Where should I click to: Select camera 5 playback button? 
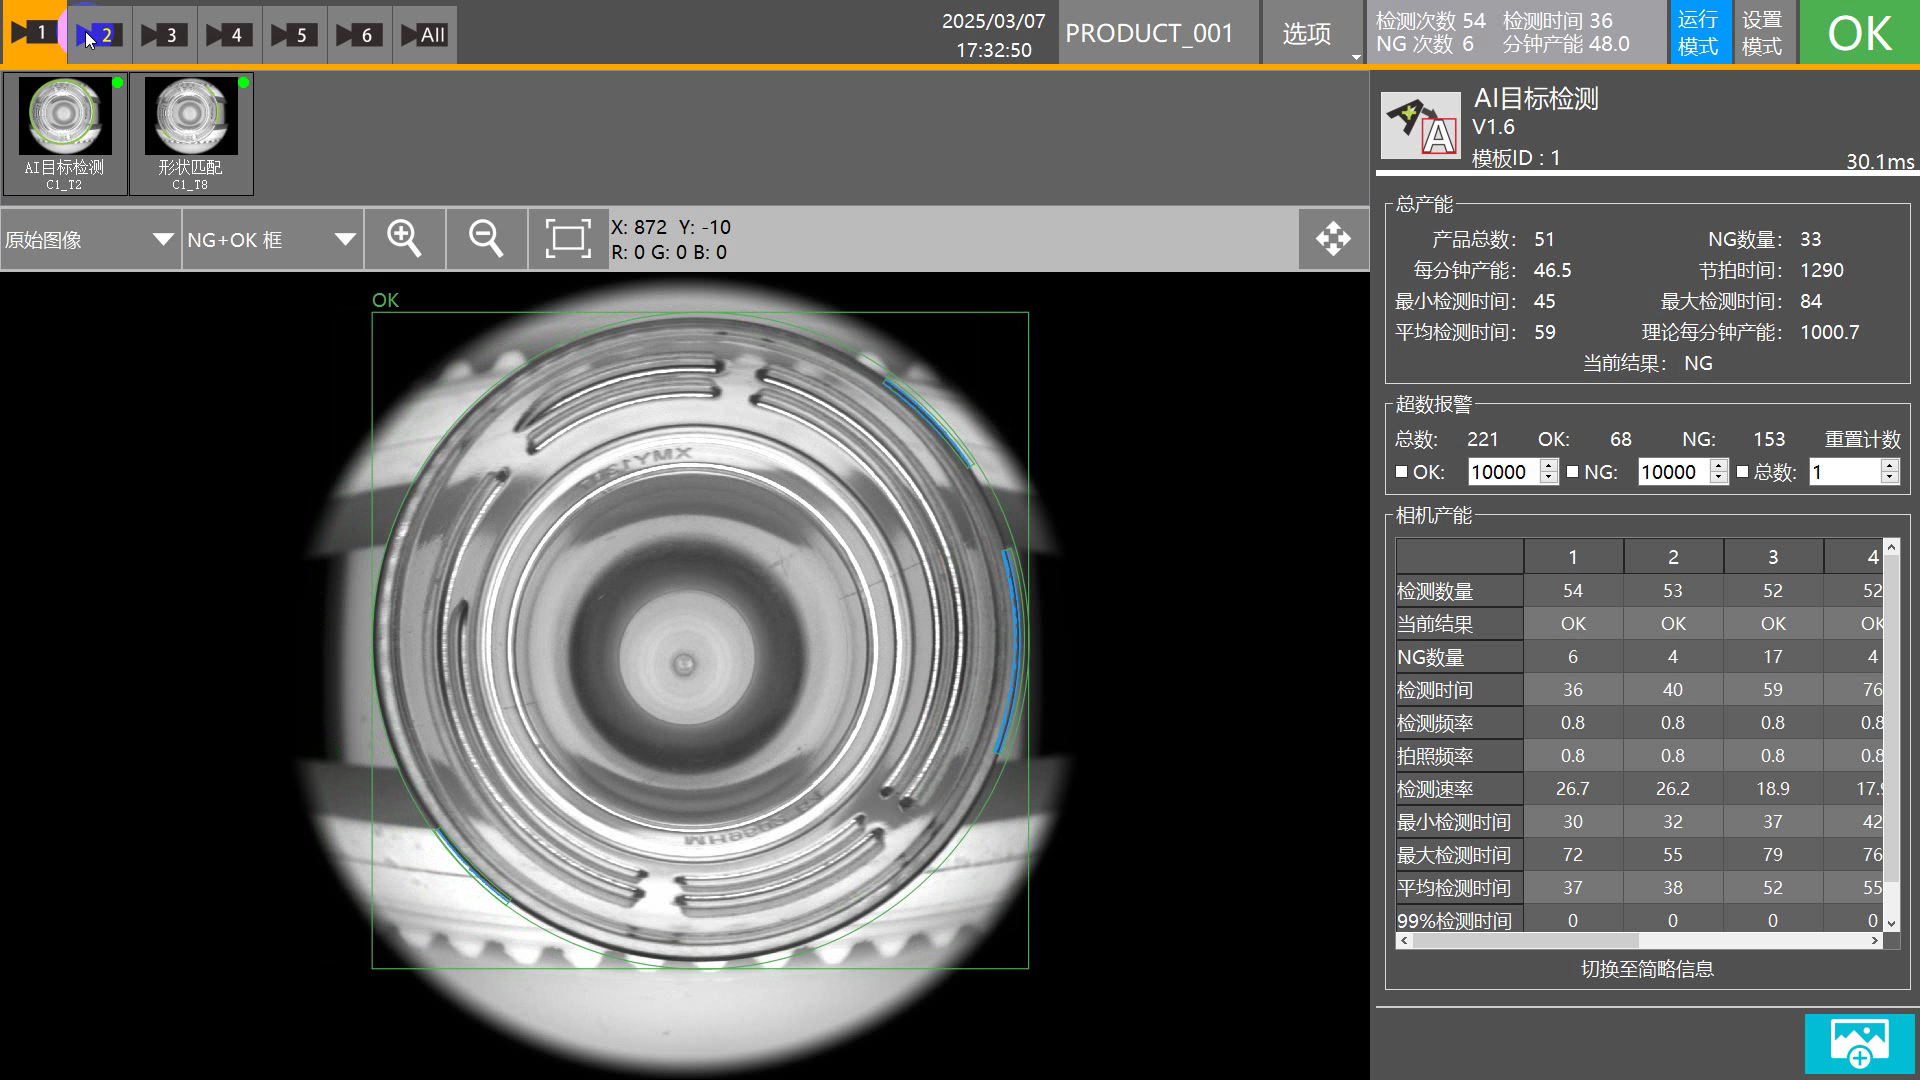[x=293, y=35]
